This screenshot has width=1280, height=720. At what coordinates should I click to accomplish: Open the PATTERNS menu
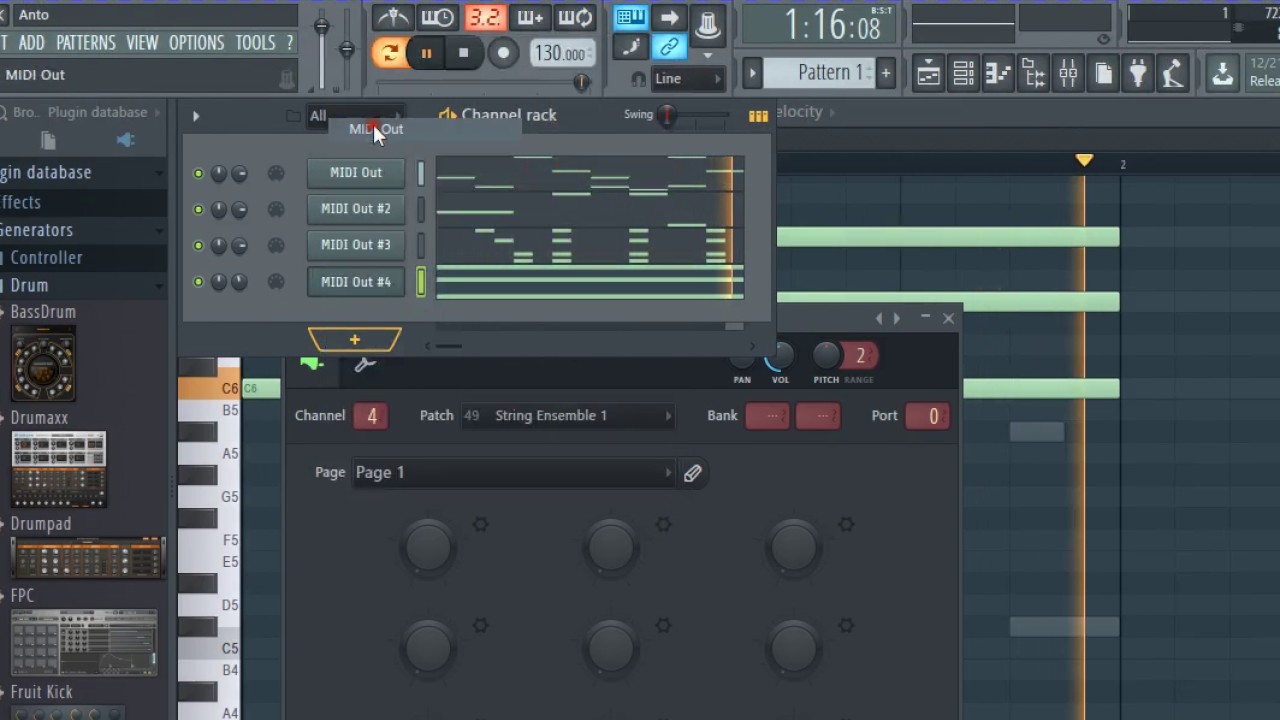click(86, 43)
